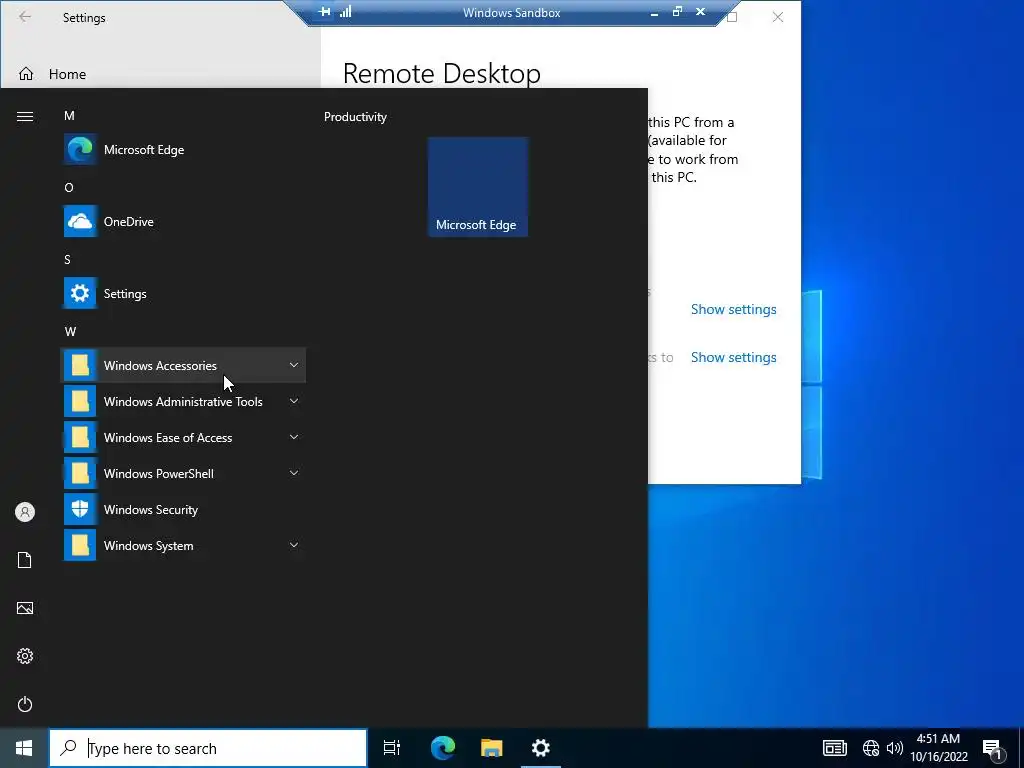Open Documents from the Start rail
The width and height of the screenshot is (1024, 768).
pyautogui.click(x=25, y=560)
